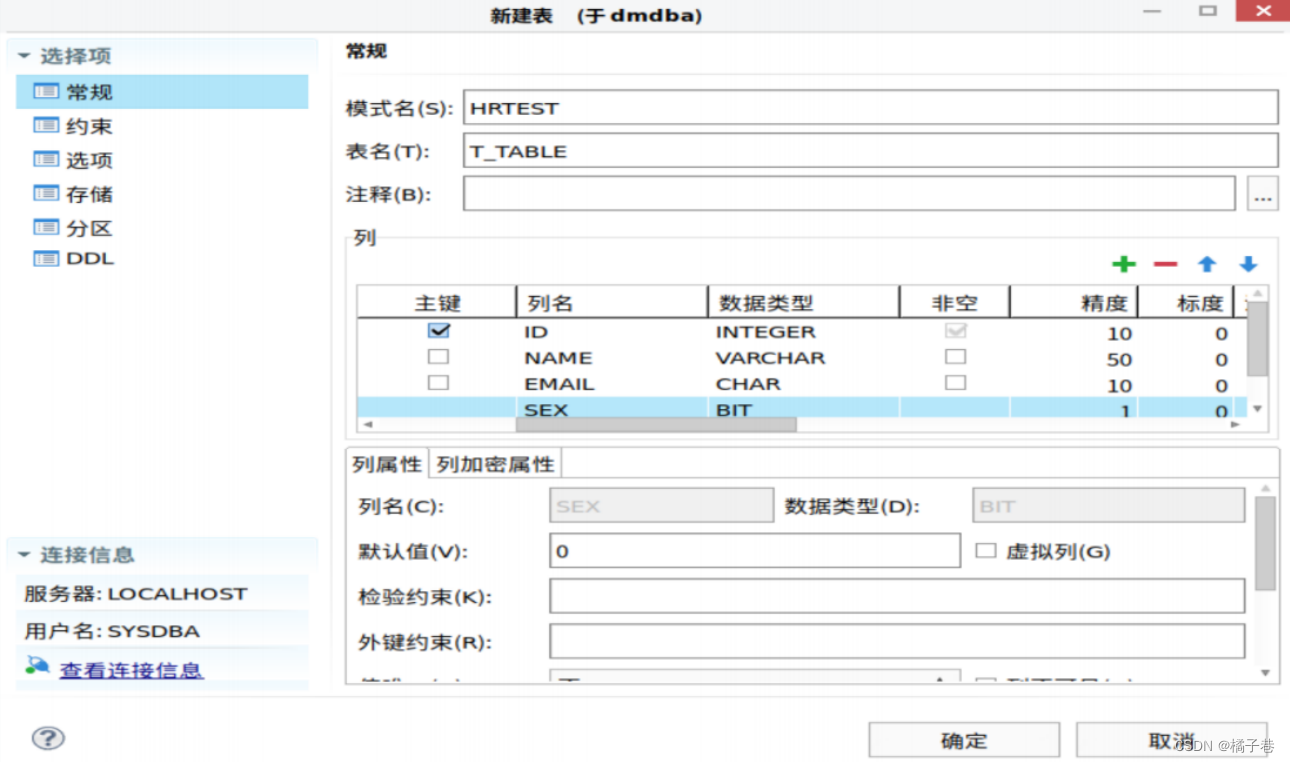Click the 表名 field containing T_TABLE

pyautogui.click(x=871, y=151)
